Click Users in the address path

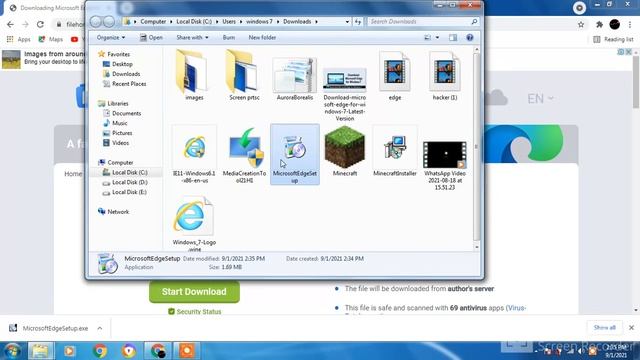tap(229, 22)
